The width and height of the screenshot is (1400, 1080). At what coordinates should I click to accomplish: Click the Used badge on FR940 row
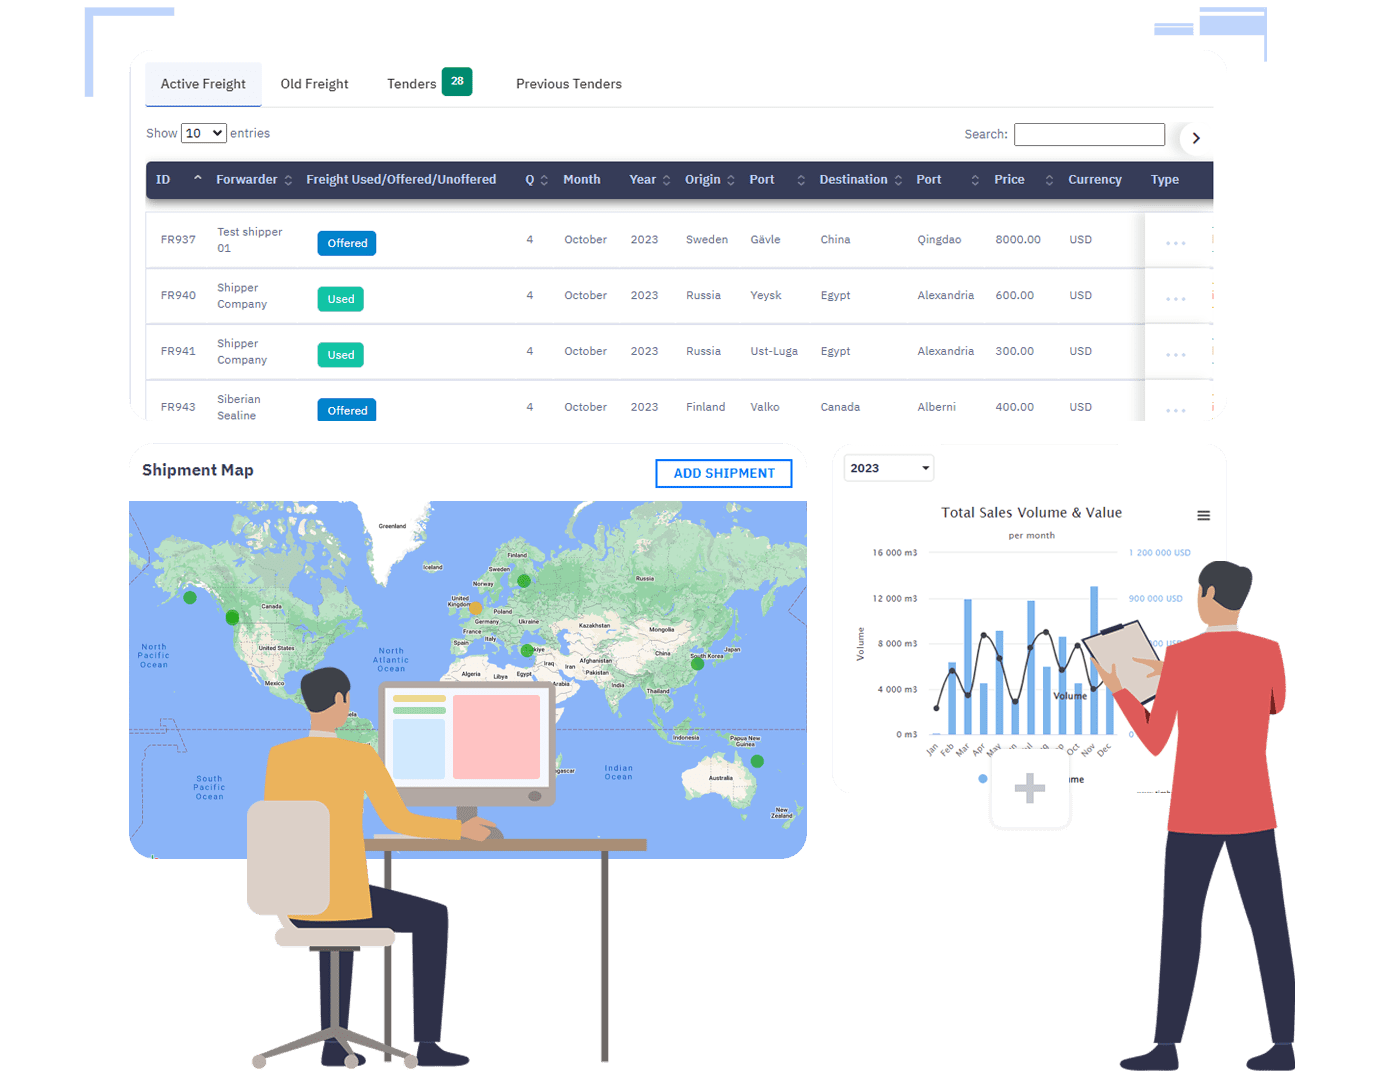[341, 299]
